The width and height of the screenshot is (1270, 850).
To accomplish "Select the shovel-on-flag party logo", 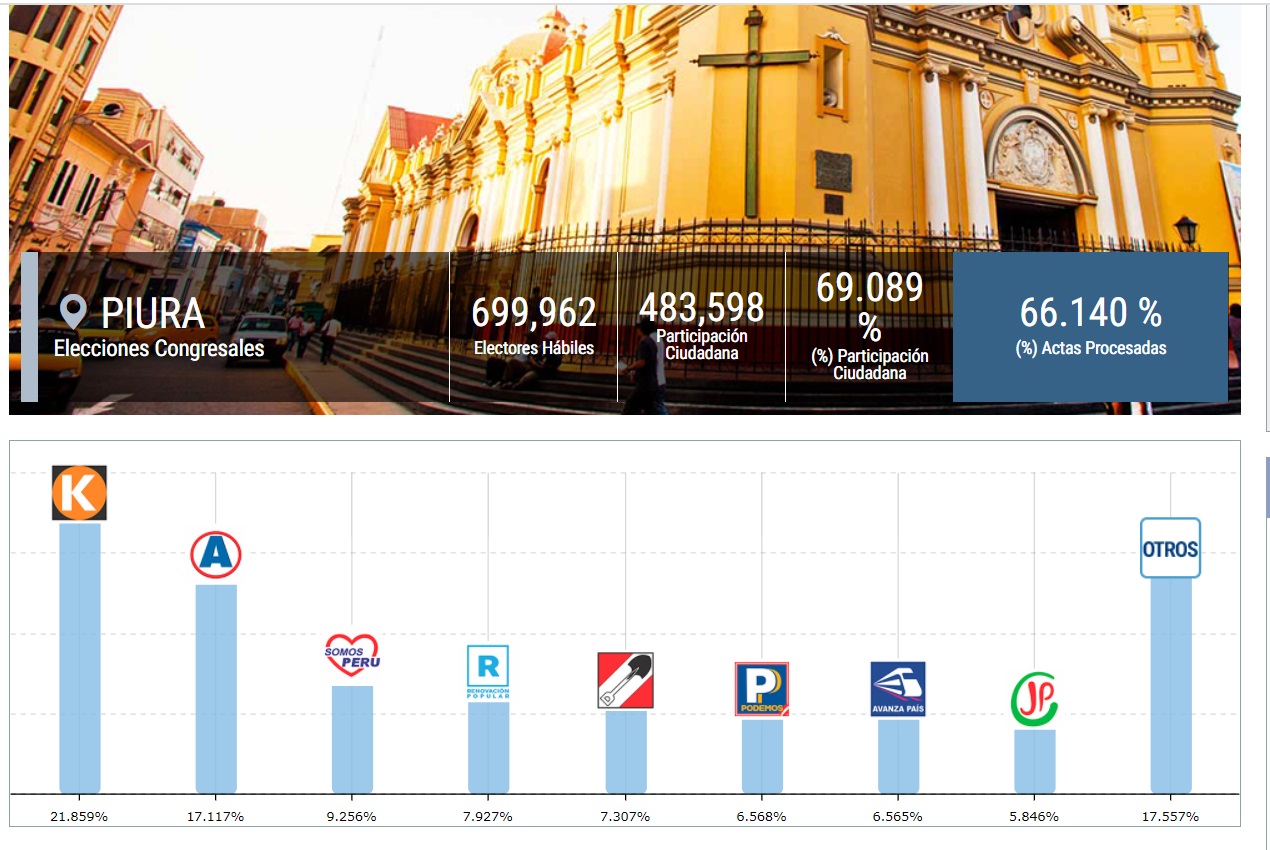I will tap(625, 680).
